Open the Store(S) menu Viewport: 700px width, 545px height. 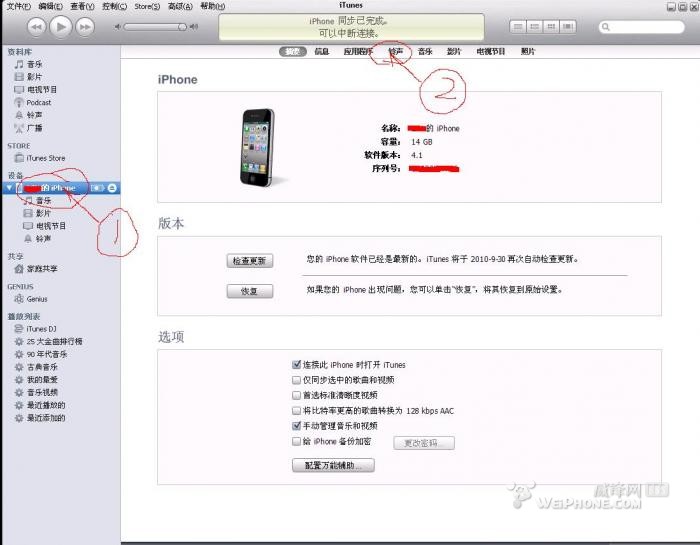tap(147, 6)
